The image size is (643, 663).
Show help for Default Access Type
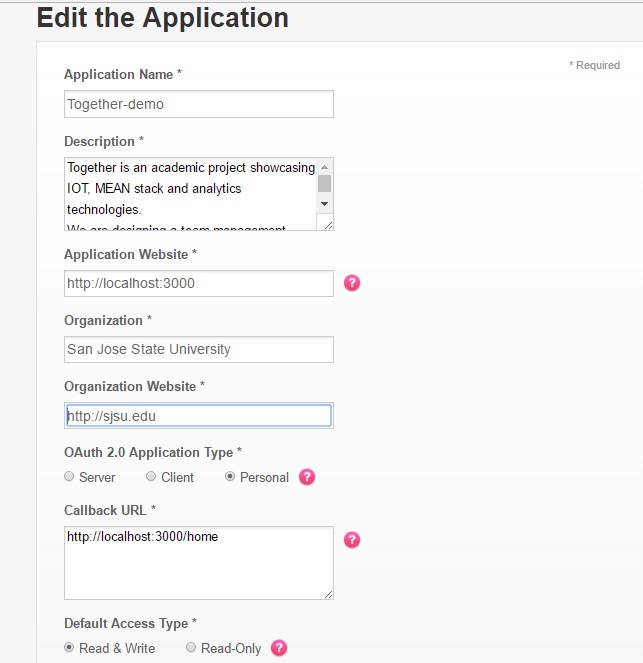(x=279, y=648)
